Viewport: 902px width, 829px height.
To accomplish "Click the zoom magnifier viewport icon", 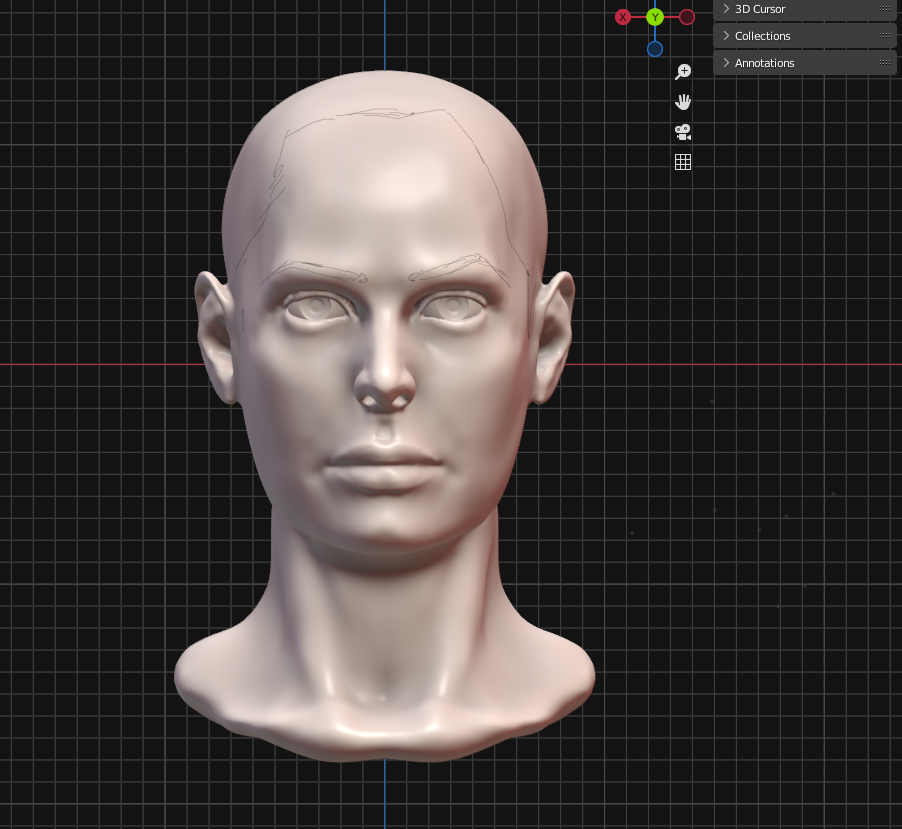I will tap(683, 72).
